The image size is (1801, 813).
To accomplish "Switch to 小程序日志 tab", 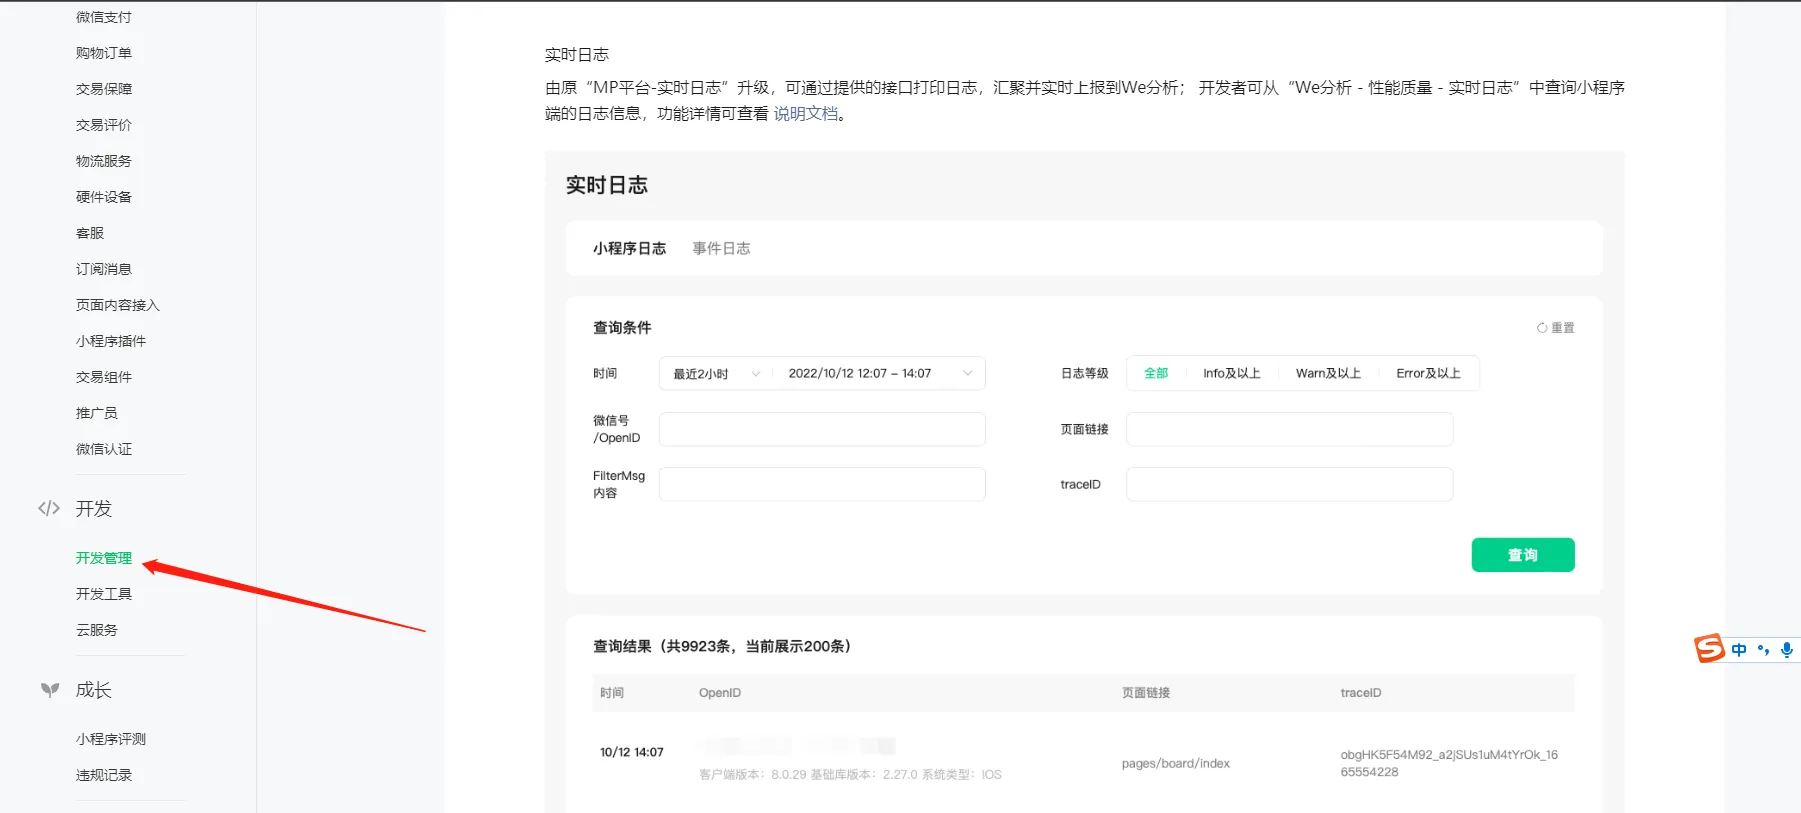I will pyautogui.click(x=629, y=248).
